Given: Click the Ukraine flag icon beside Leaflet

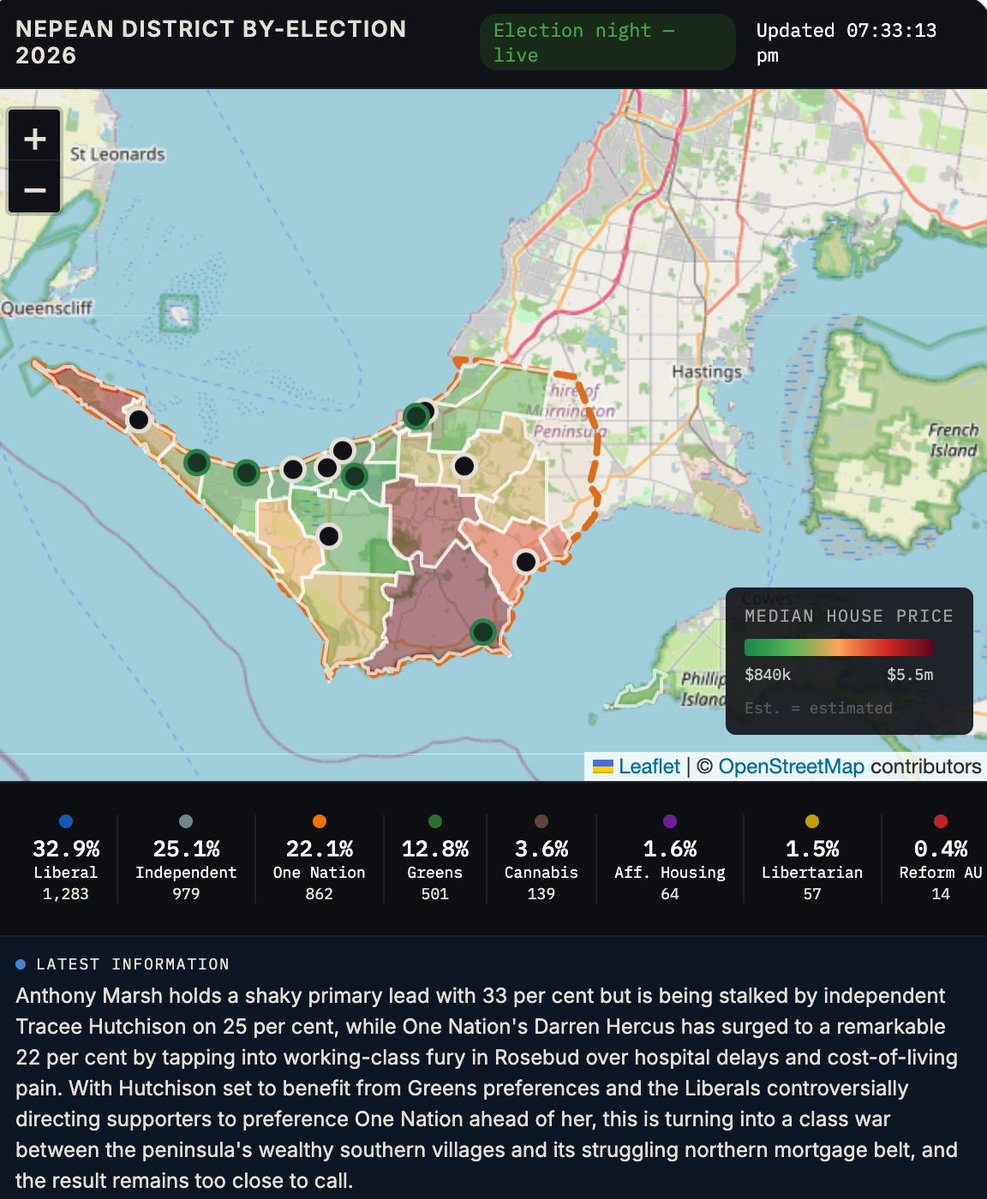Looking at the screenshot, I should pos(602,766).
